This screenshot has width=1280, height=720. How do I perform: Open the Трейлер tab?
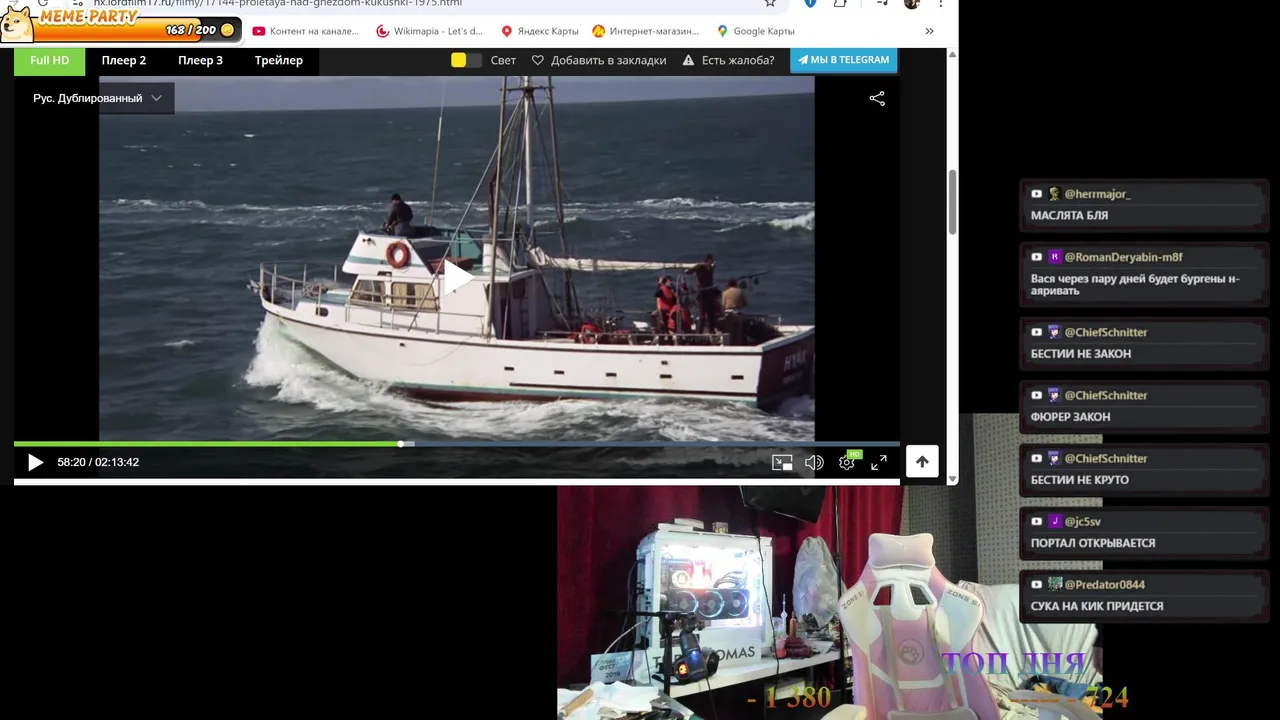(x=278, y=60)
